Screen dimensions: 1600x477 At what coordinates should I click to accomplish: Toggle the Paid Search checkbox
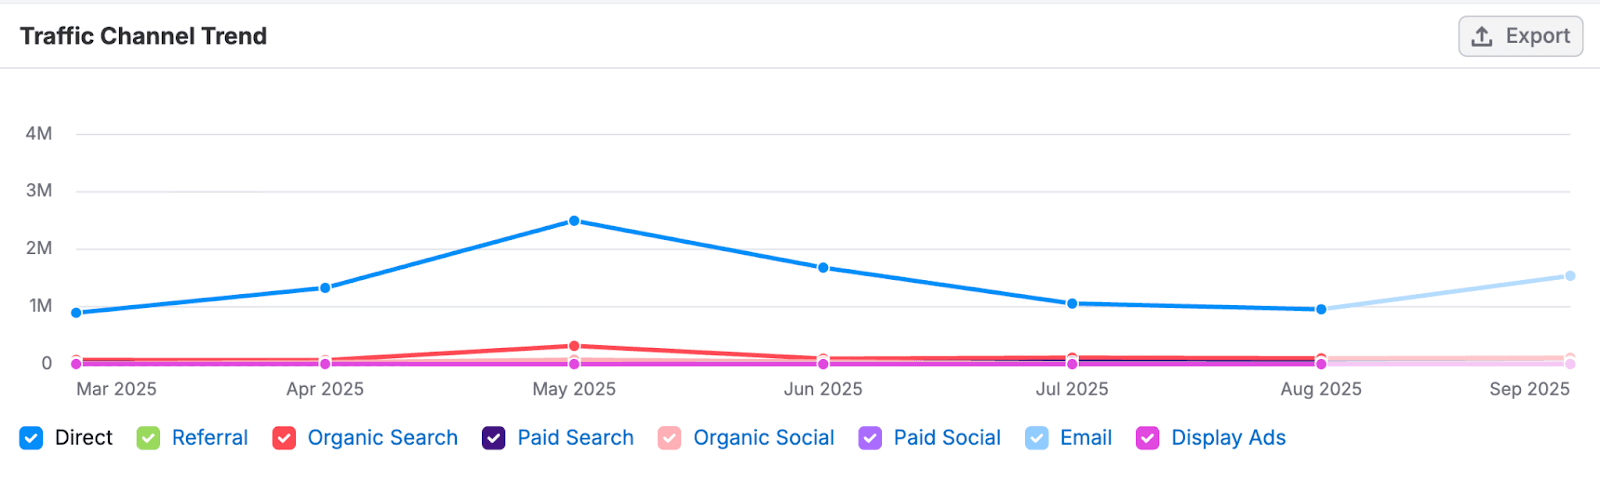[x=494, y=438]
